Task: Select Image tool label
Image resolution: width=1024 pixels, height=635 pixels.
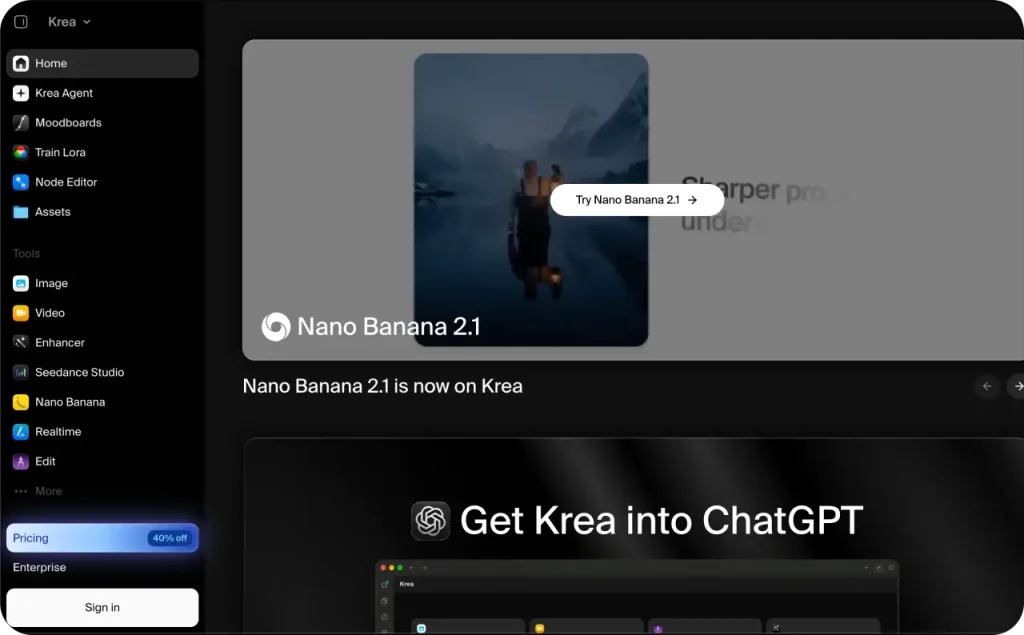Action: pyautogui.click(x=52, y=284)
